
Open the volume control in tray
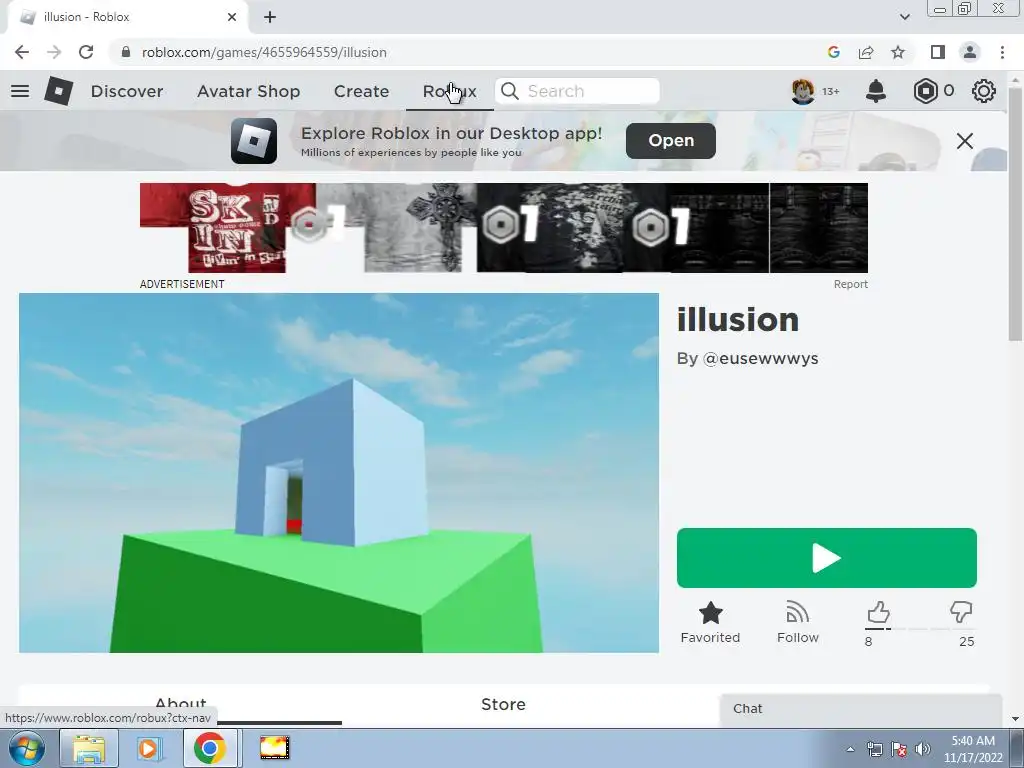click(x=922, y=749)
